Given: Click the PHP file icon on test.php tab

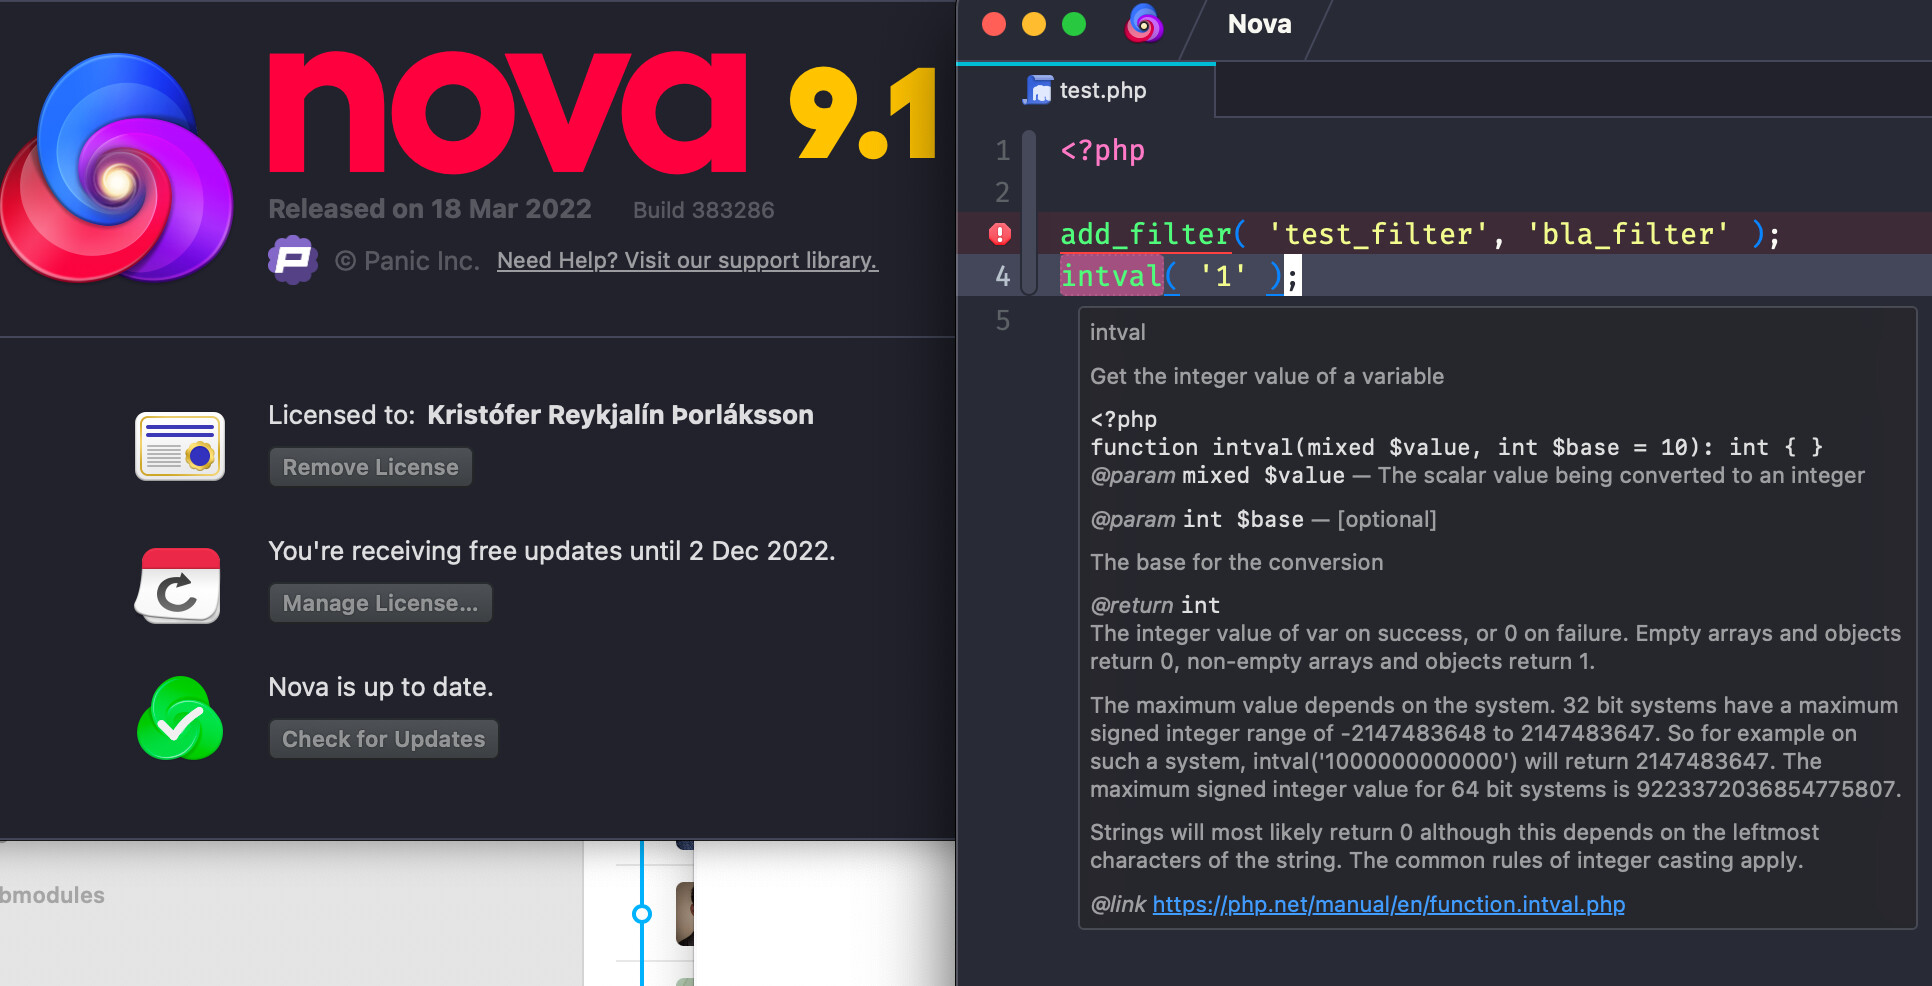Looking at the screenshot, I should (x=1038, y=90).
